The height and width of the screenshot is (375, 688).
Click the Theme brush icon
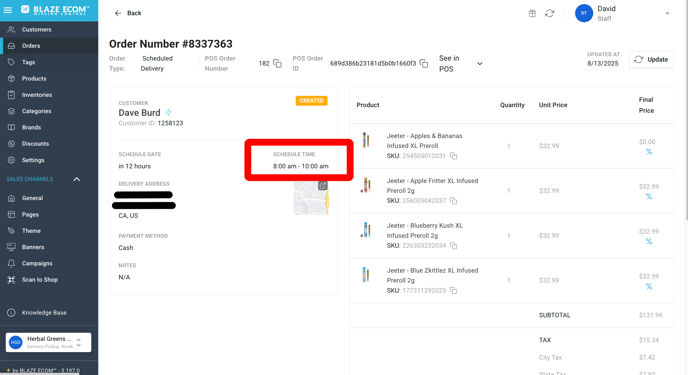[11, 231]
